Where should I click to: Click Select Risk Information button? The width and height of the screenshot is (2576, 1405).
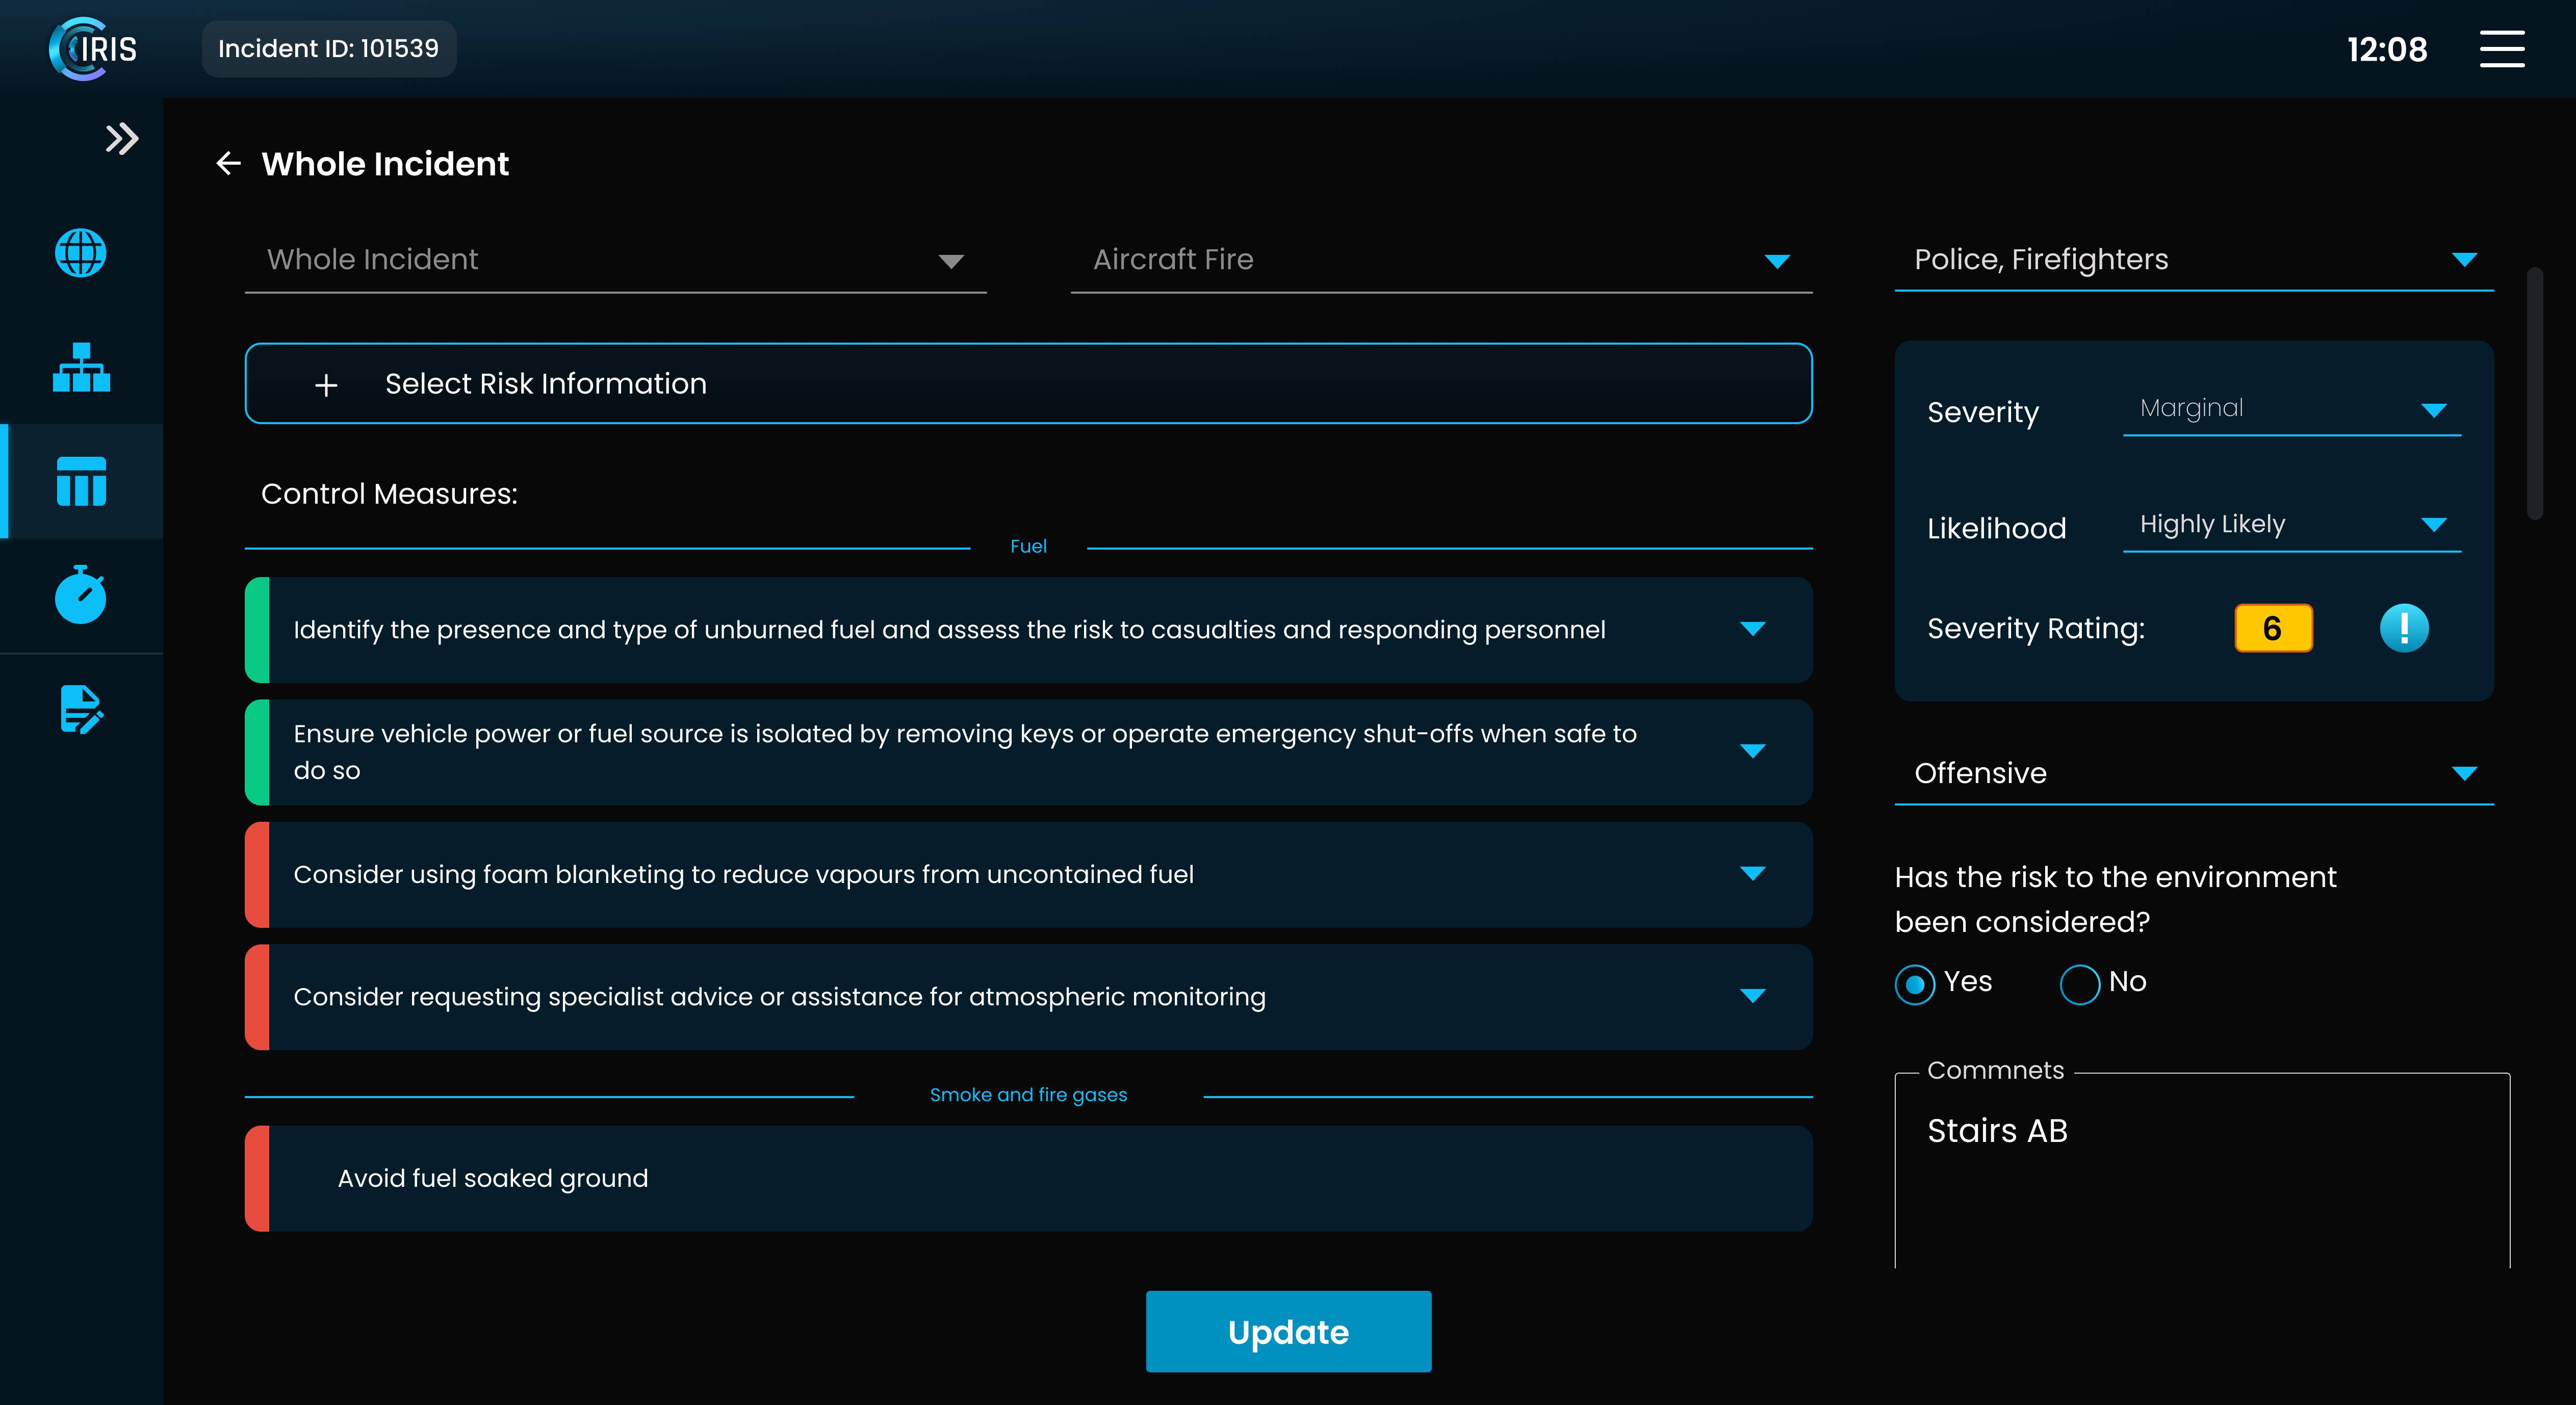tap(1028, 384)
